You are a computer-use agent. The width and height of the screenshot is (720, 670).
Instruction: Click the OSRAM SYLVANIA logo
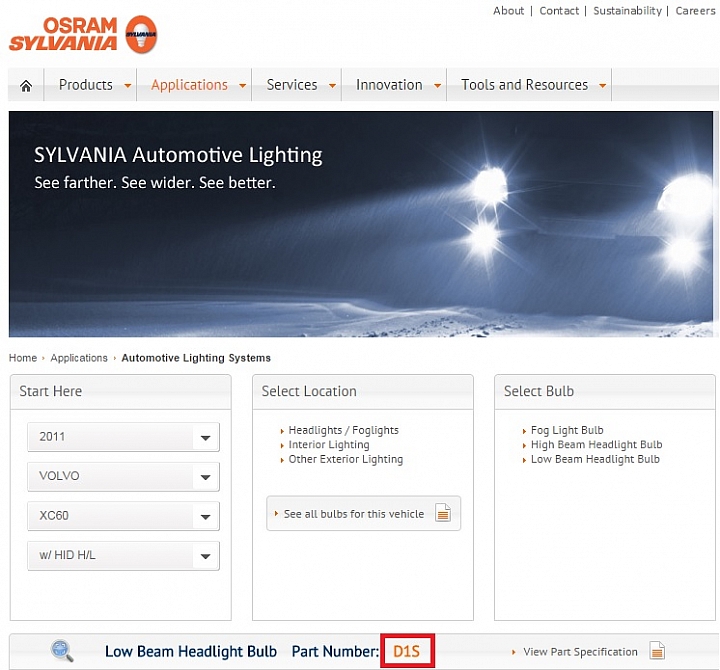83,34
